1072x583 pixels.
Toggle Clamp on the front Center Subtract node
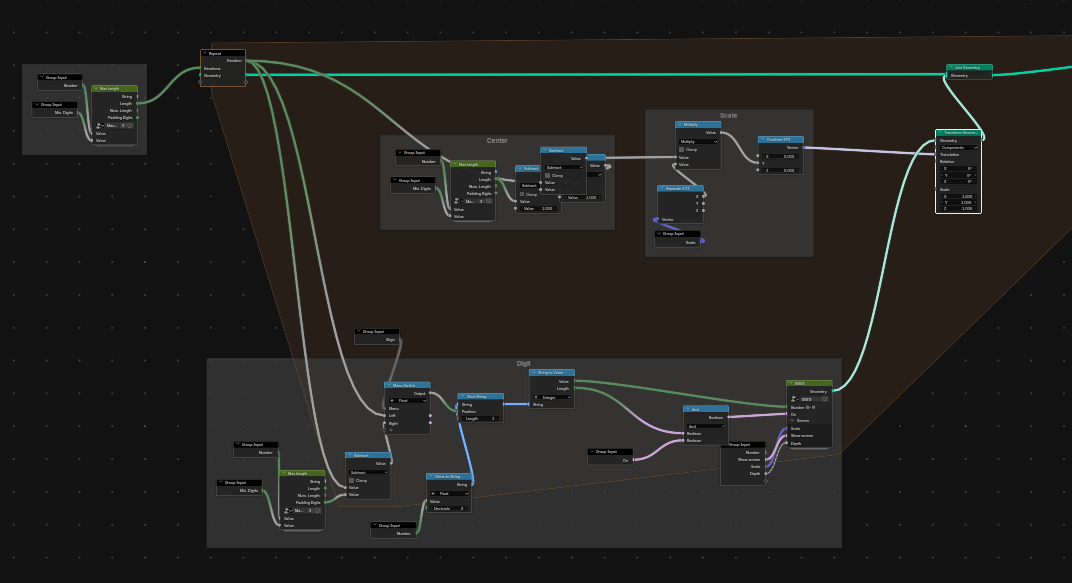pos(548,176)
